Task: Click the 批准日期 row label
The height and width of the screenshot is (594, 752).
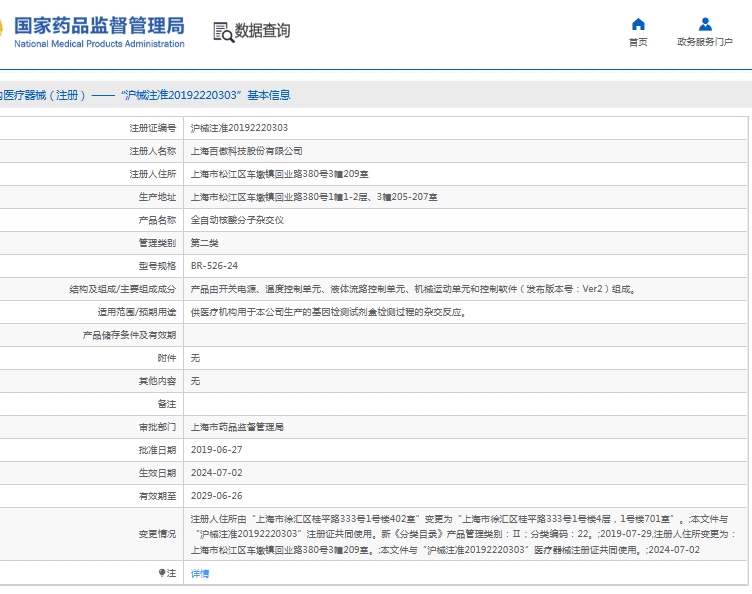Action: click(x=157, y=450)
